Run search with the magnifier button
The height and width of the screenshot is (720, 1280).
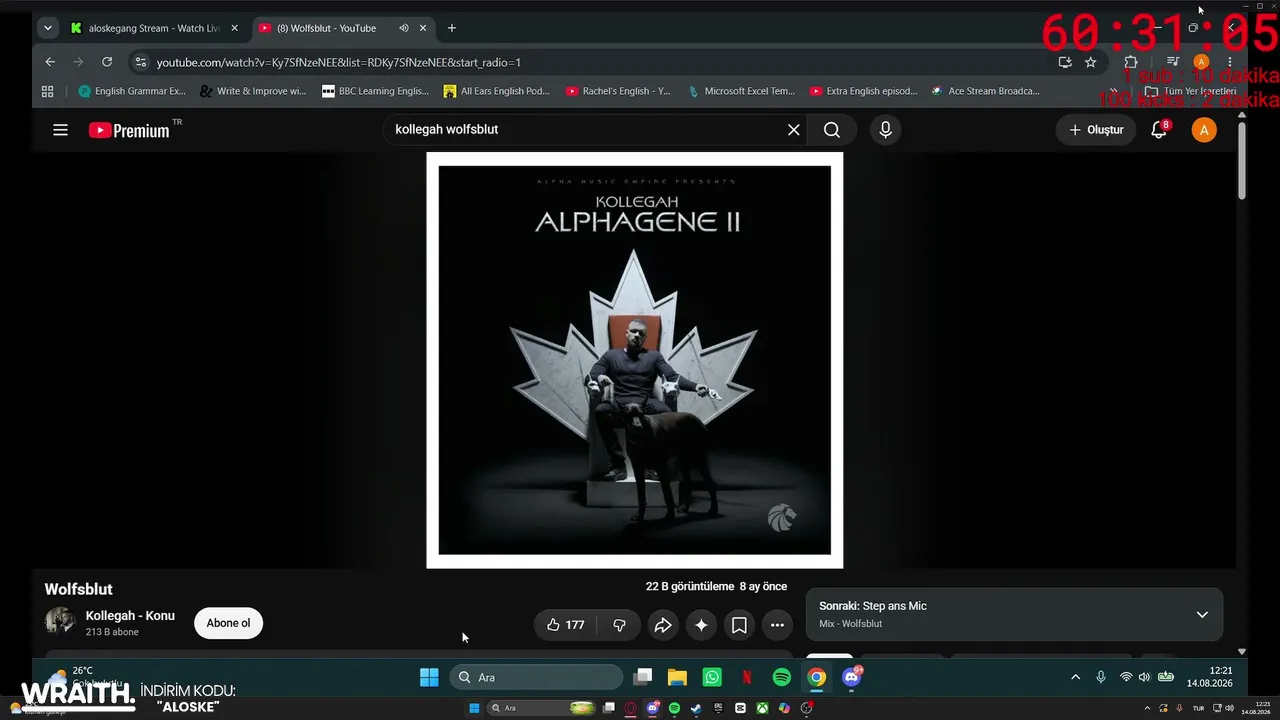[x=832, y=130]
